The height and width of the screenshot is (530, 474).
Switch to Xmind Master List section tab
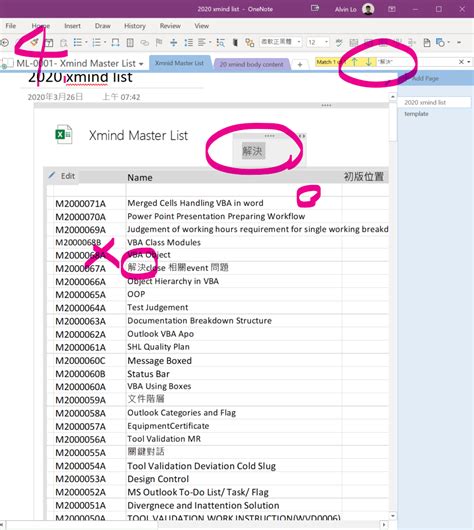[180, 63]
